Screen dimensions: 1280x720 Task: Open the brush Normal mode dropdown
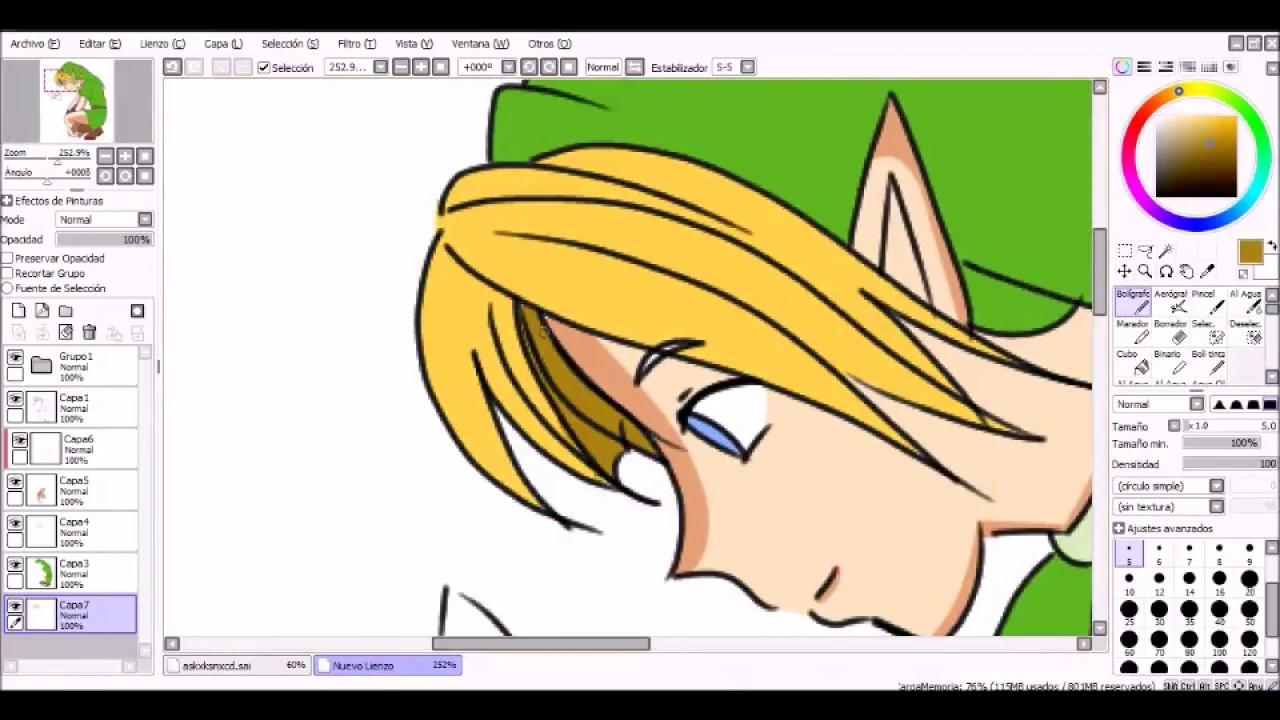[x=1197, y=404]
